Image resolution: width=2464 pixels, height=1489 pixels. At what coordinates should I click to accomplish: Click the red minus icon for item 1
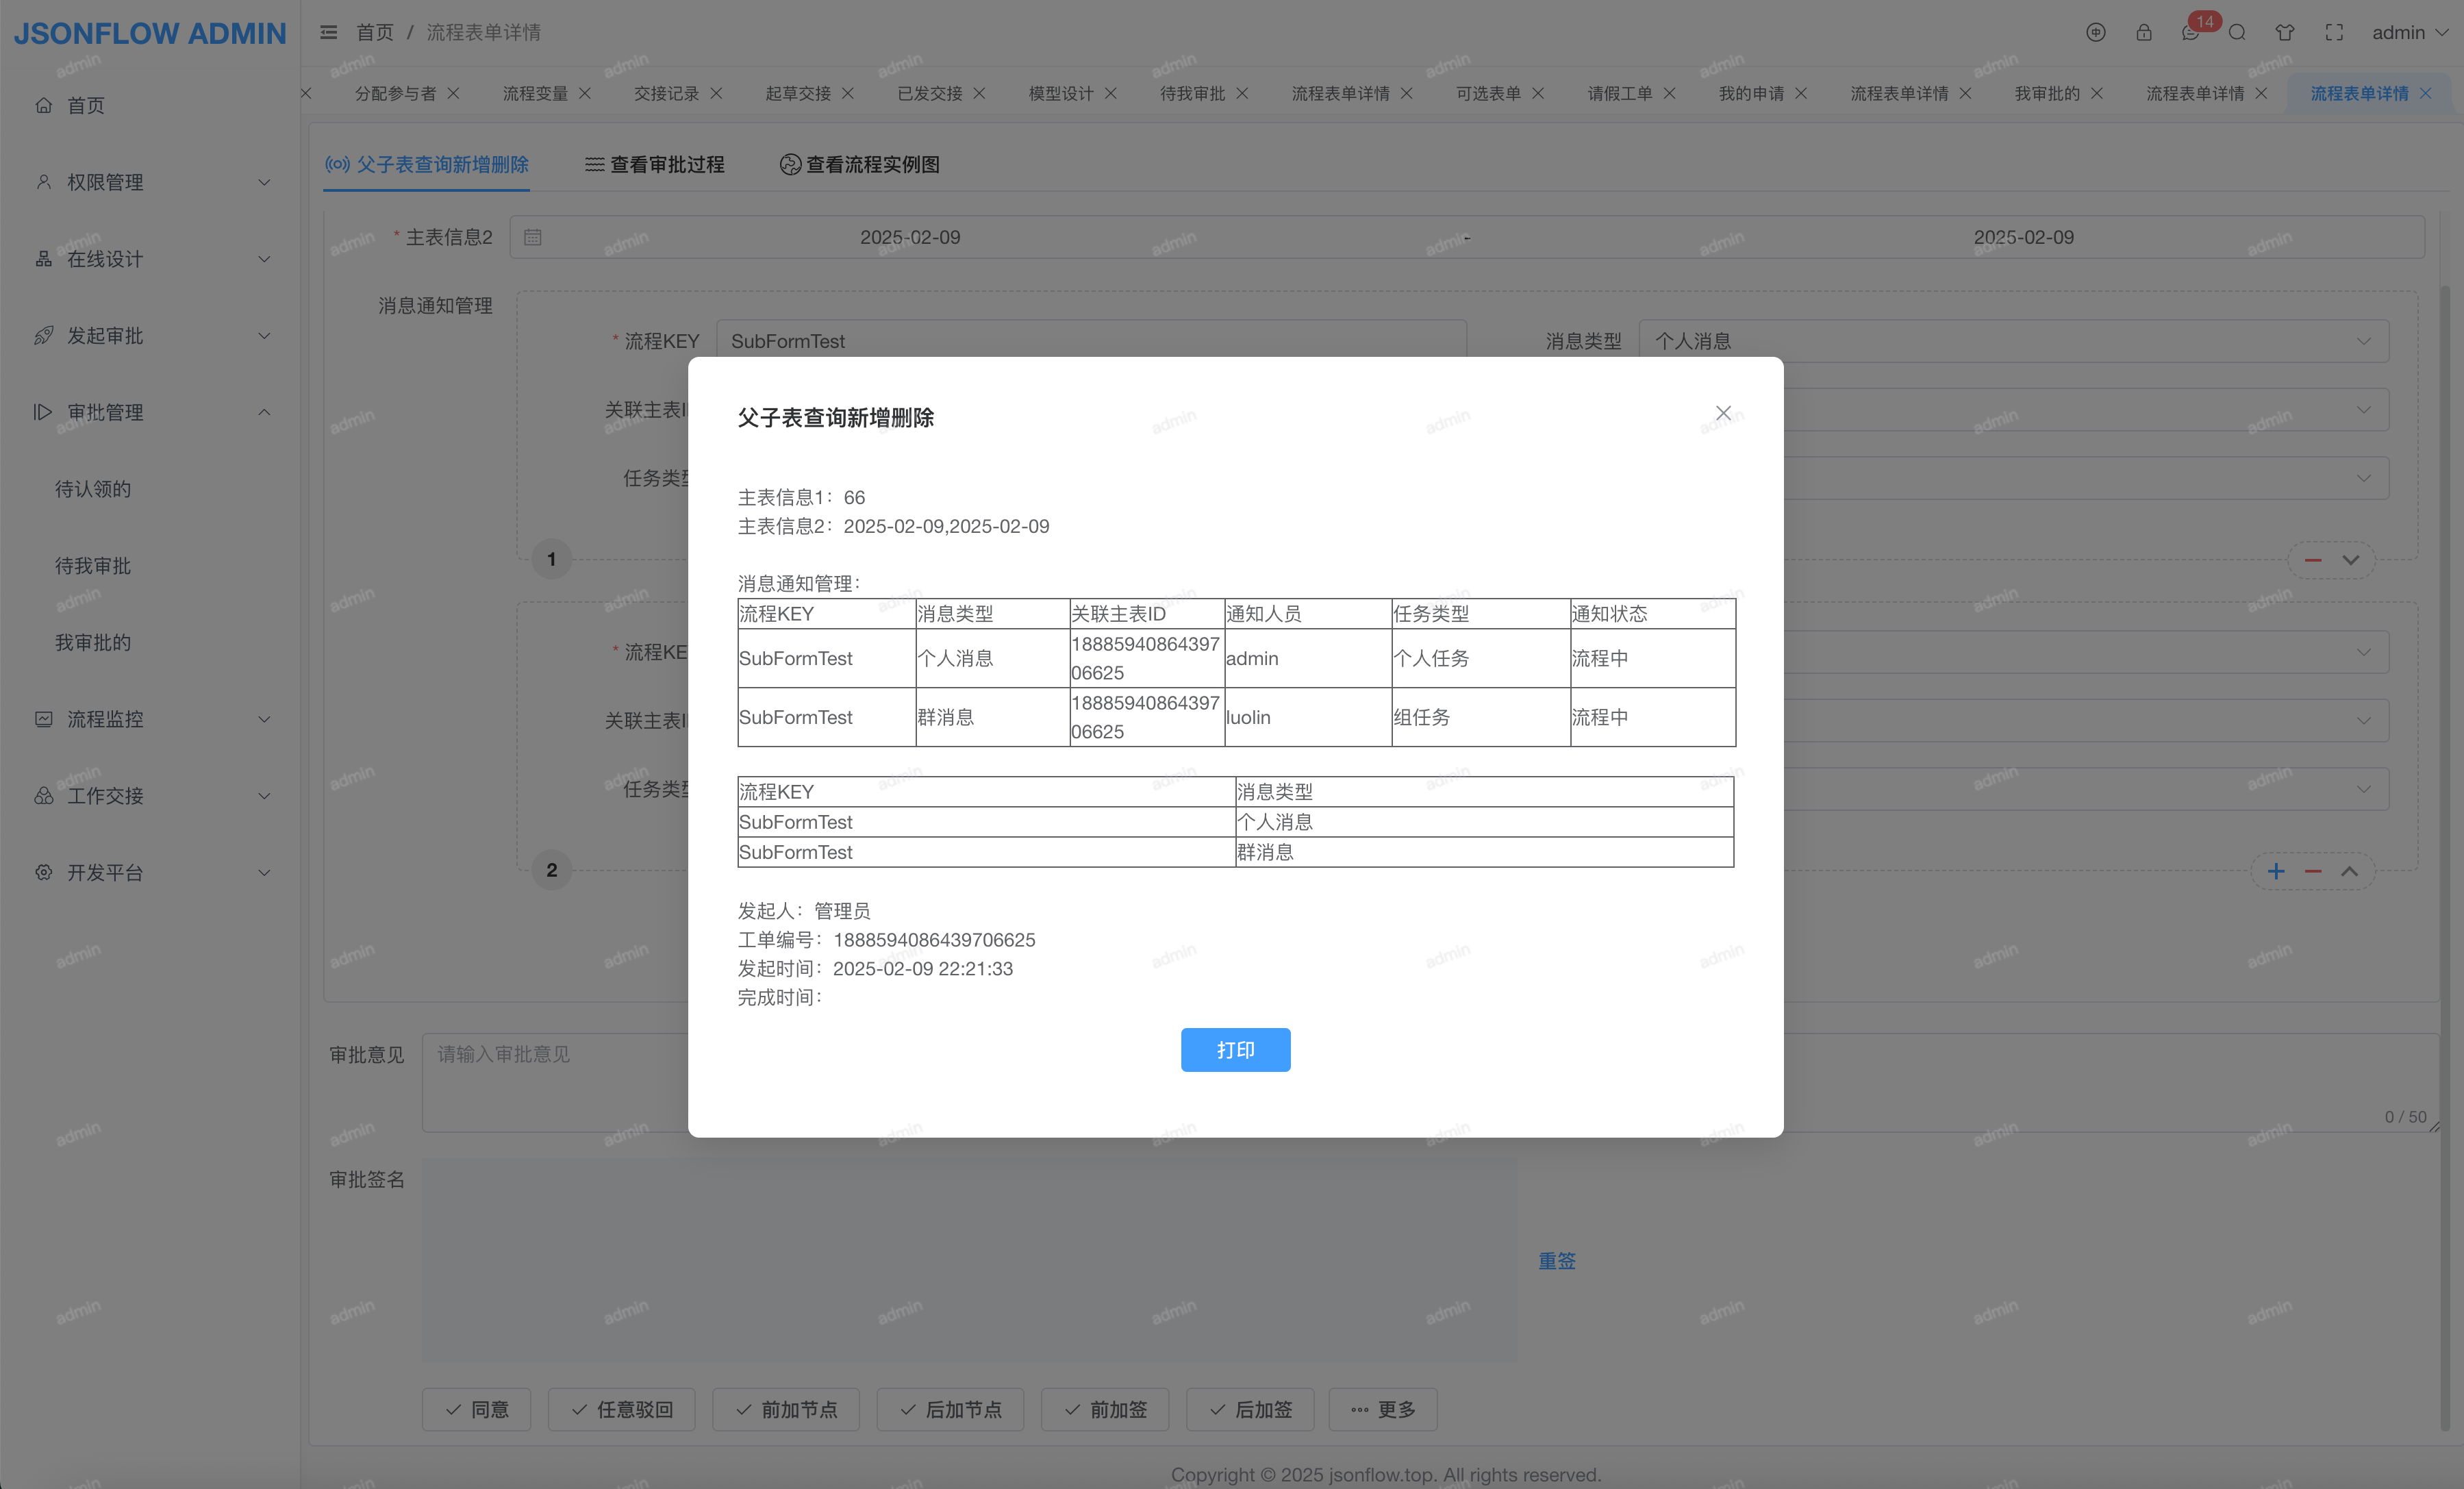point(2313,560)
